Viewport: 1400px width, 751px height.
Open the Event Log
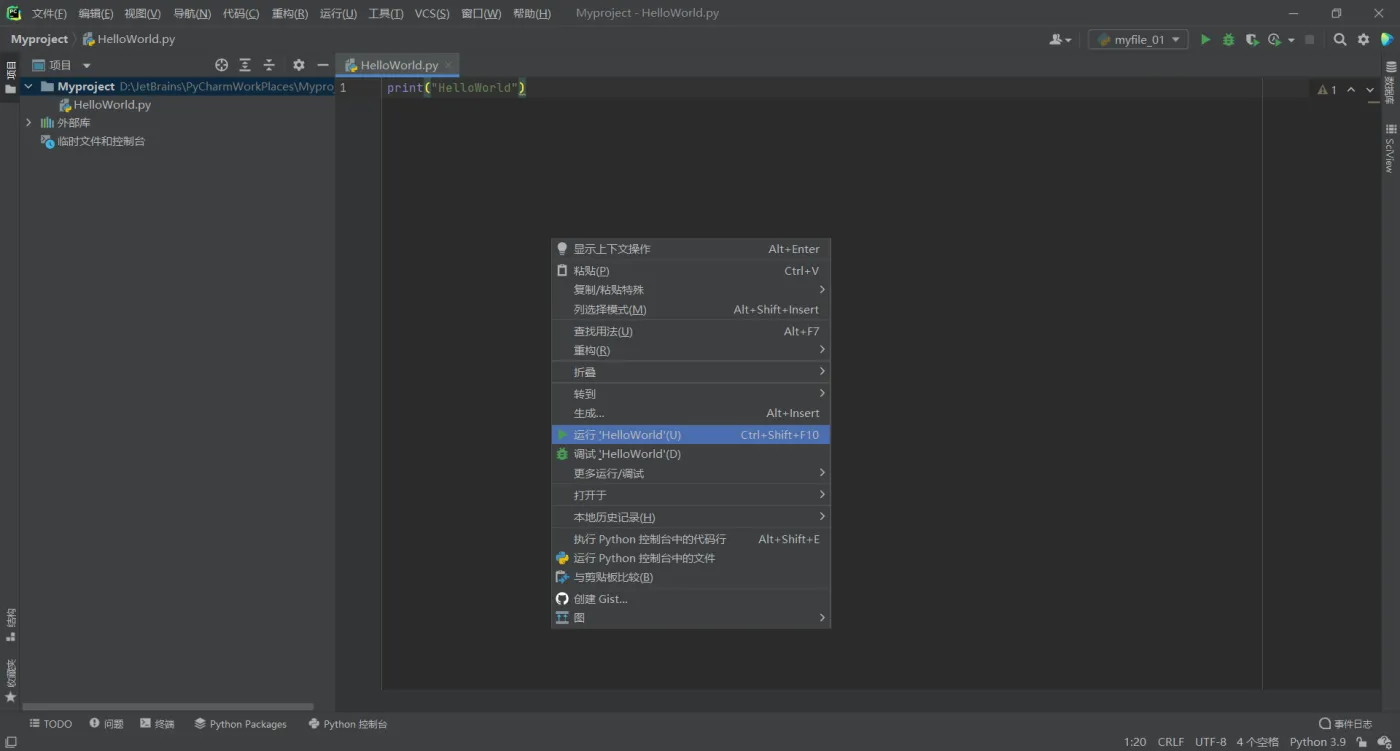coord(1345,724)
